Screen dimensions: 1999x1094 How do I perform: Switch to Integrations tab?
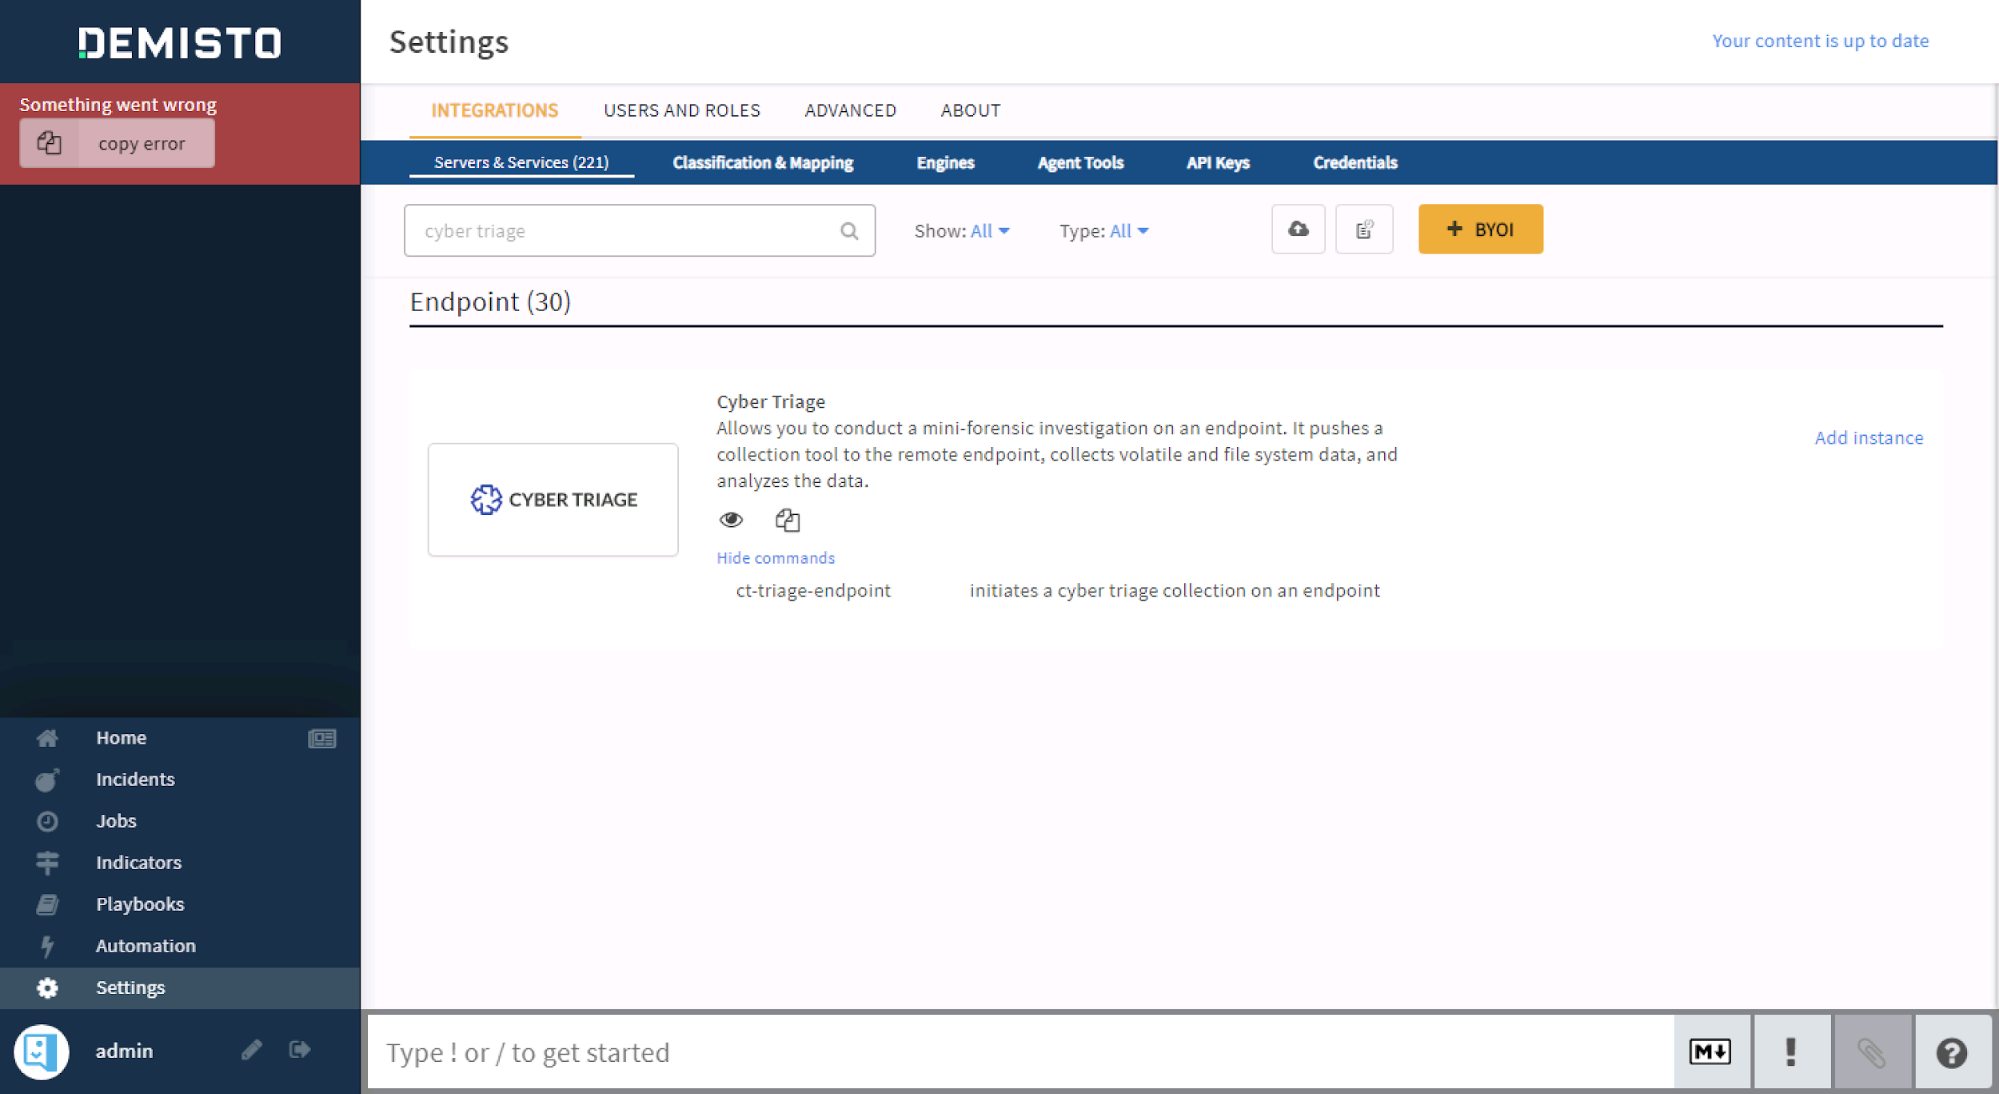[x=495, y=110]
